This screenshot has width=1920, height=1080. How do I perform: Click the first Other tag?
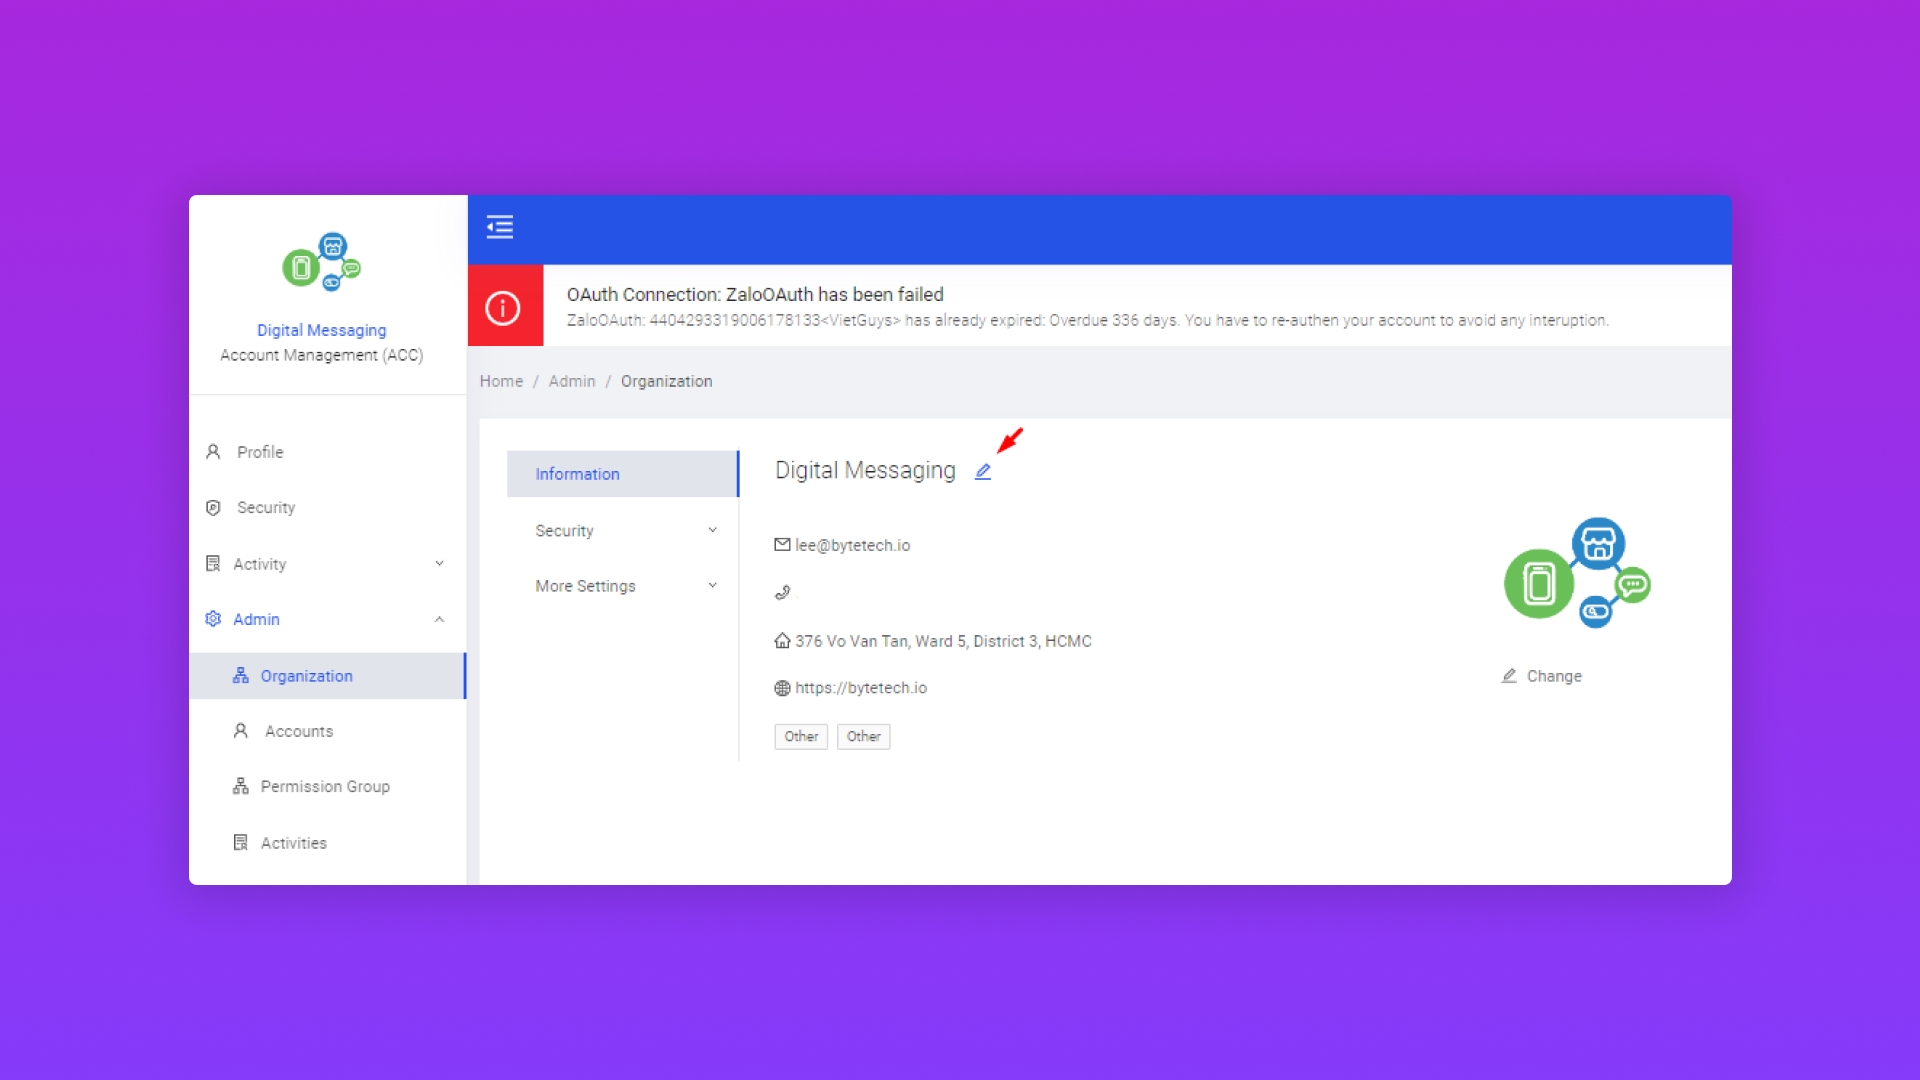click(801, 736)
